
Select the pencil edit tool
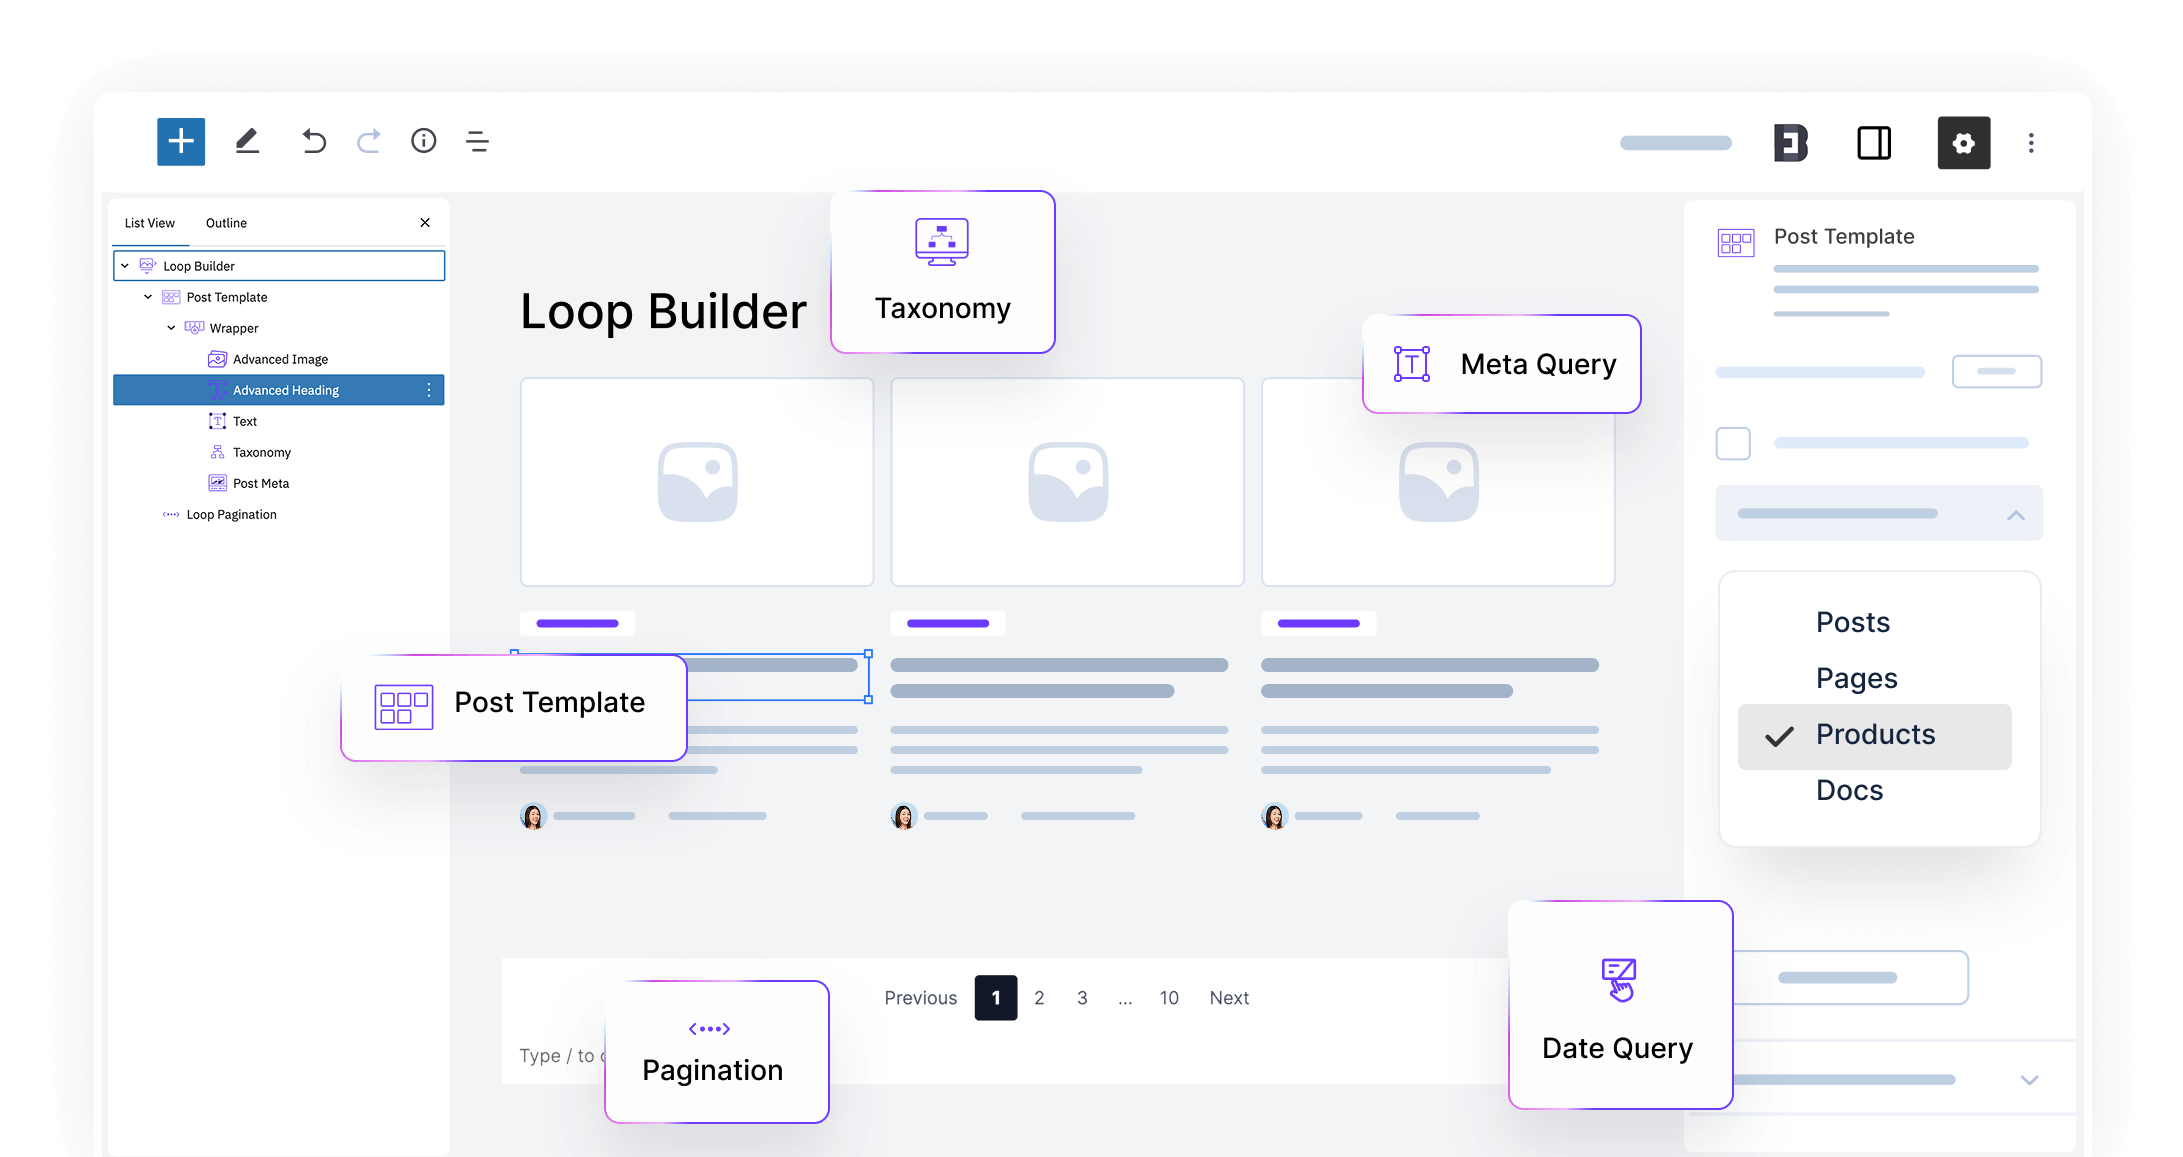point(247,142)
